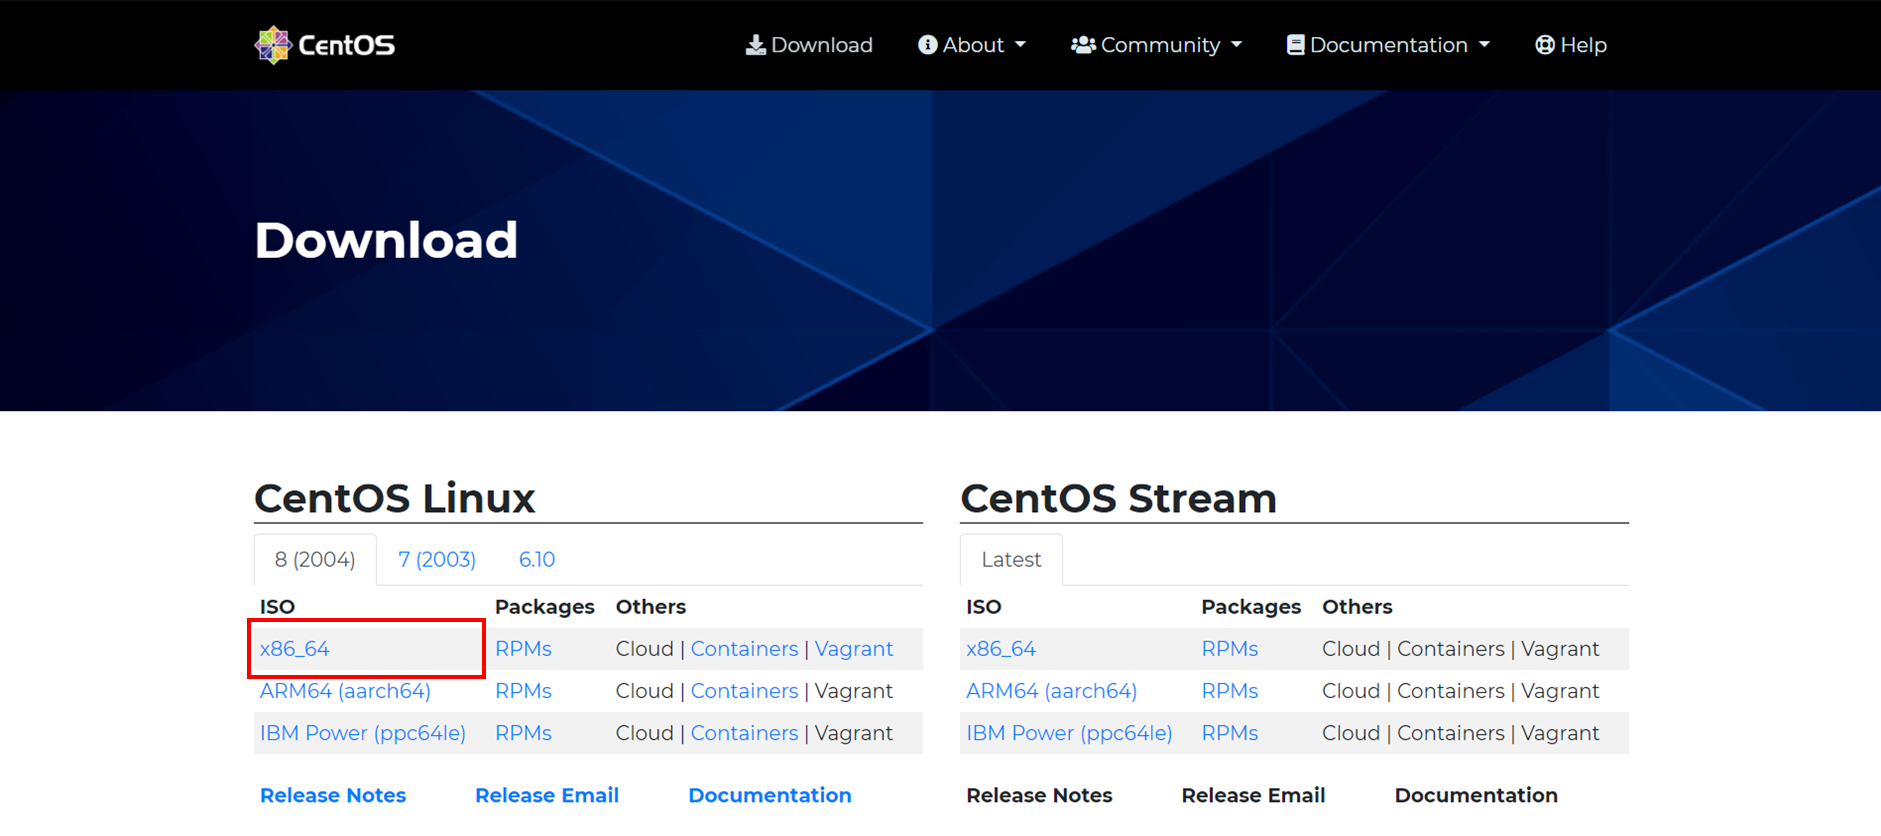Viewport: 1881px width, 836px height.
Task: Click the CentOS Stream Release Notes text
Action: click(x=1040, y=795)
